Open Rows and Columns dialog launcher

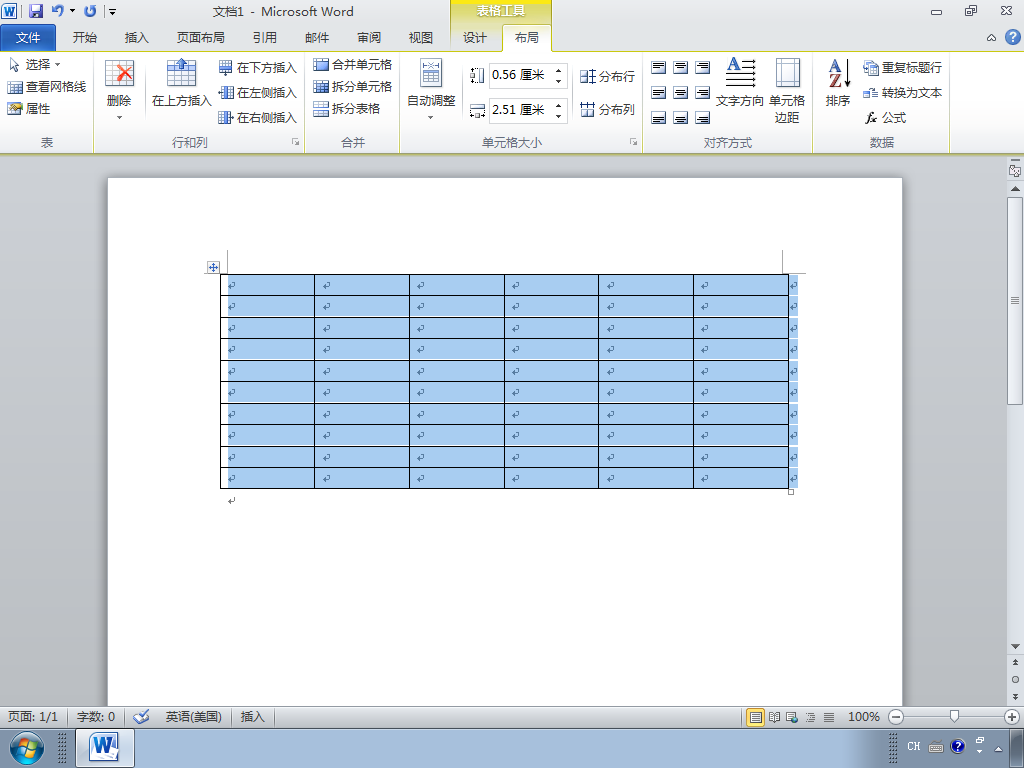296,142
